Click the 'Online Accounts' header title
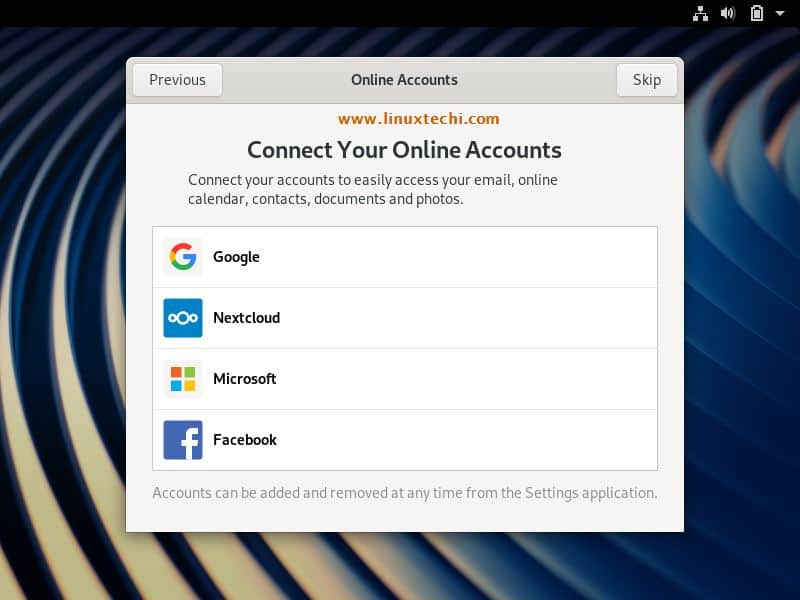This screenshot has width=800, height=600. point(405,80)
